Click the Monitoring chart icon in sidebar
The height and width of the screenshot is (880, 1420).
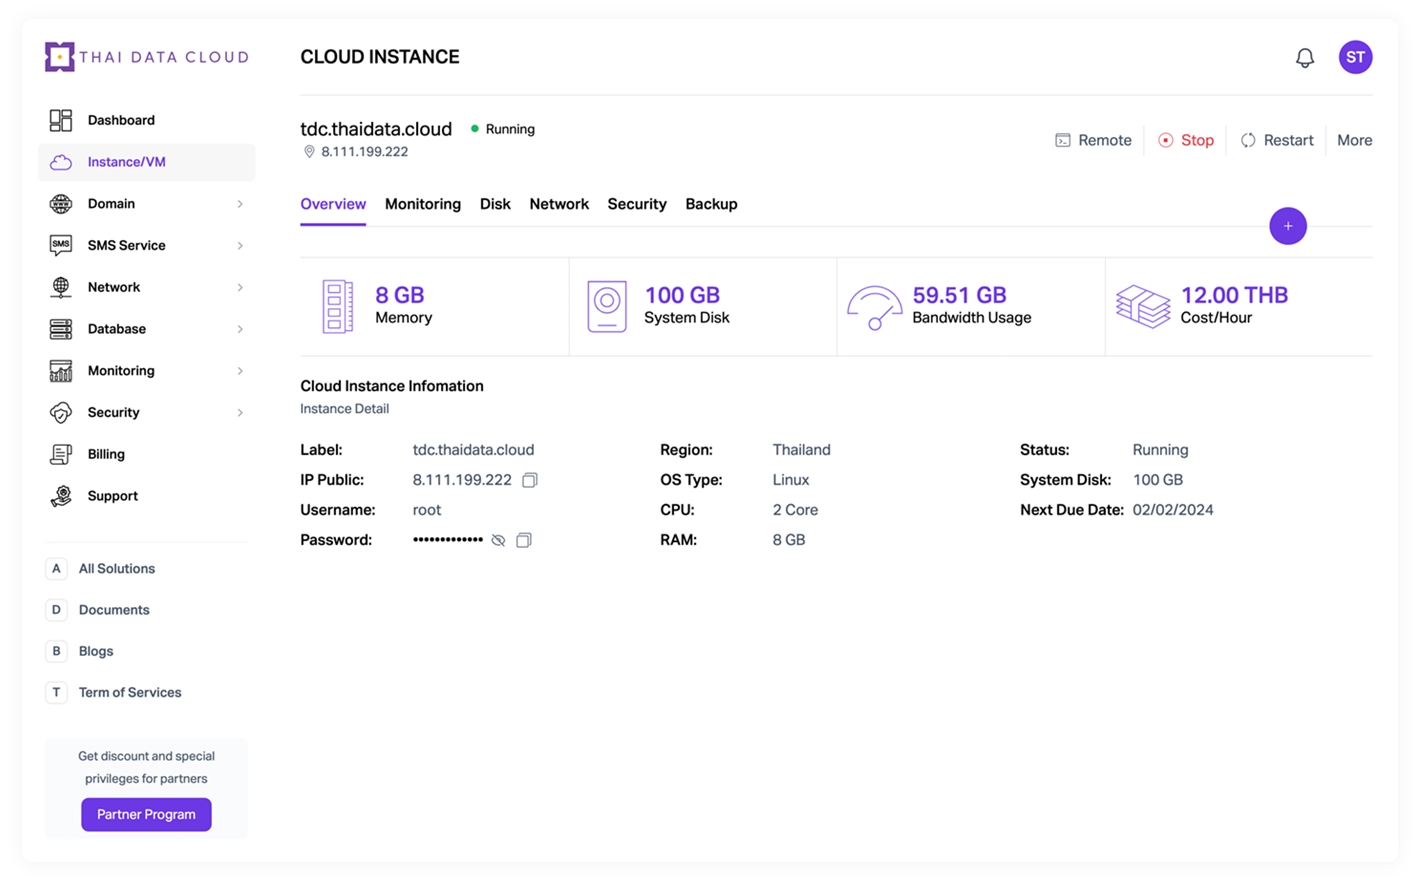tap(61, 371)
